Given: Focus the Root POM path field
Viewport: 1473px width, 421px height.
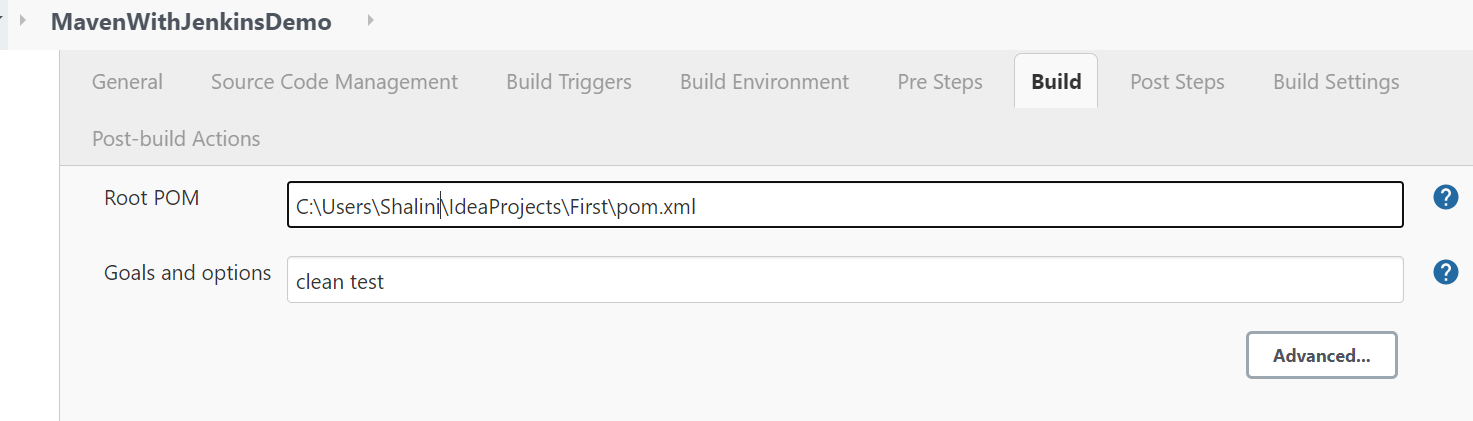Looking at the screenshot, I should pos(844,205).
